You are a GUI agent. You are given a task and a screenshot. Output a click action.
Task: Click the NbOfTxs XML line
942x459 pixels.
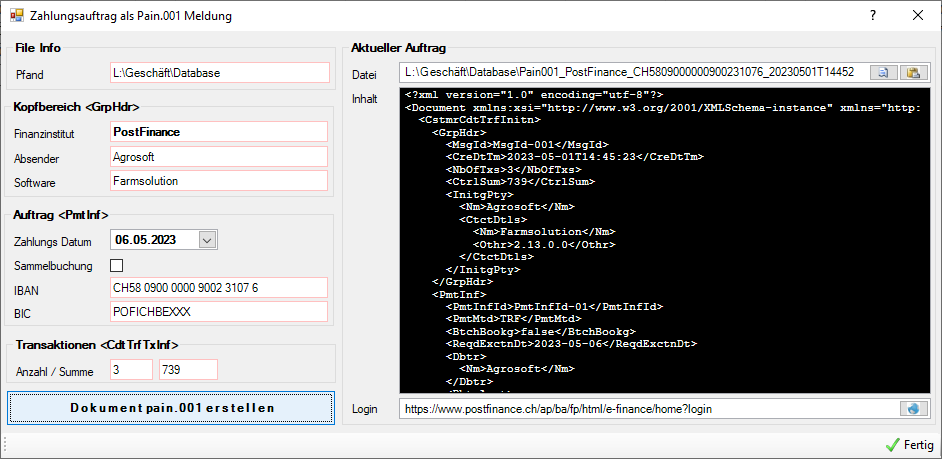pos(514,169)
